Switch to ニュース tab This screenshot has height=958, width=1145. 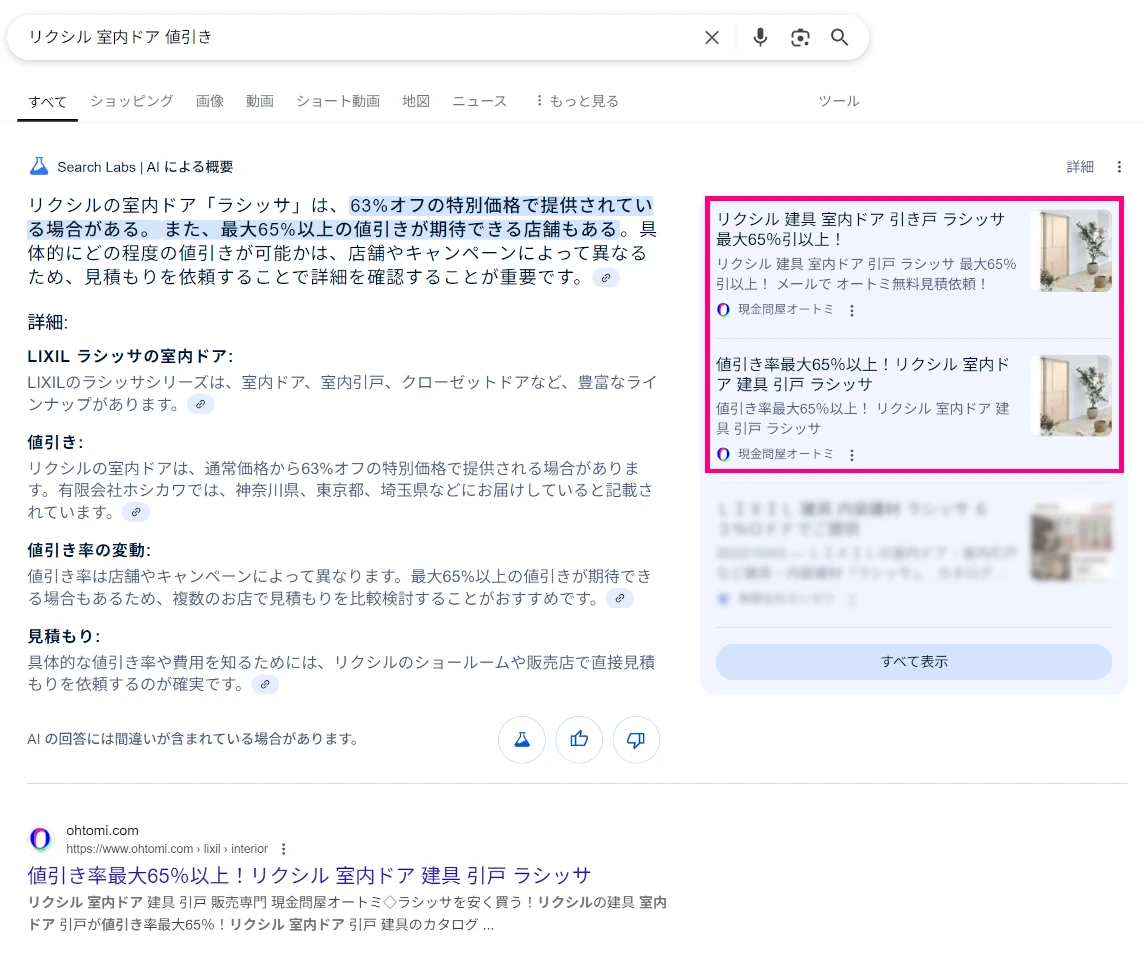point(479,101)
